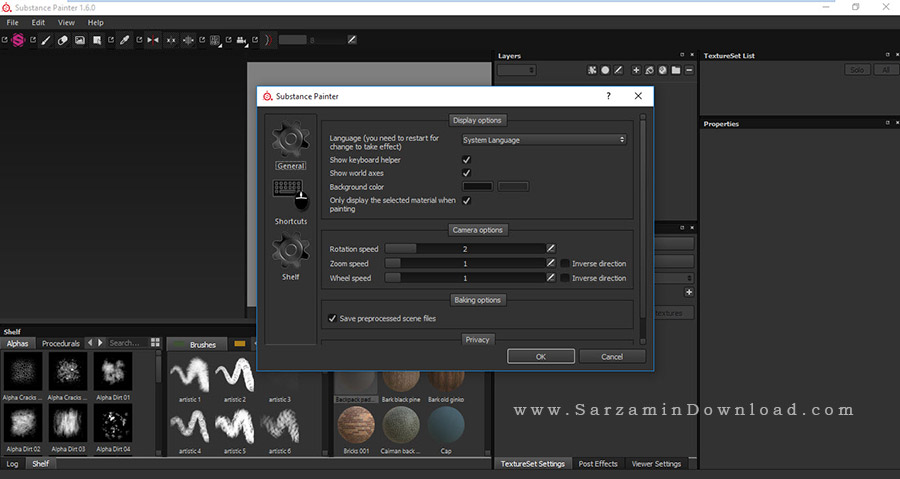The height and width of the screenshot is (479, 900).
Task: Click the Shelf search field
Action: 126,342
